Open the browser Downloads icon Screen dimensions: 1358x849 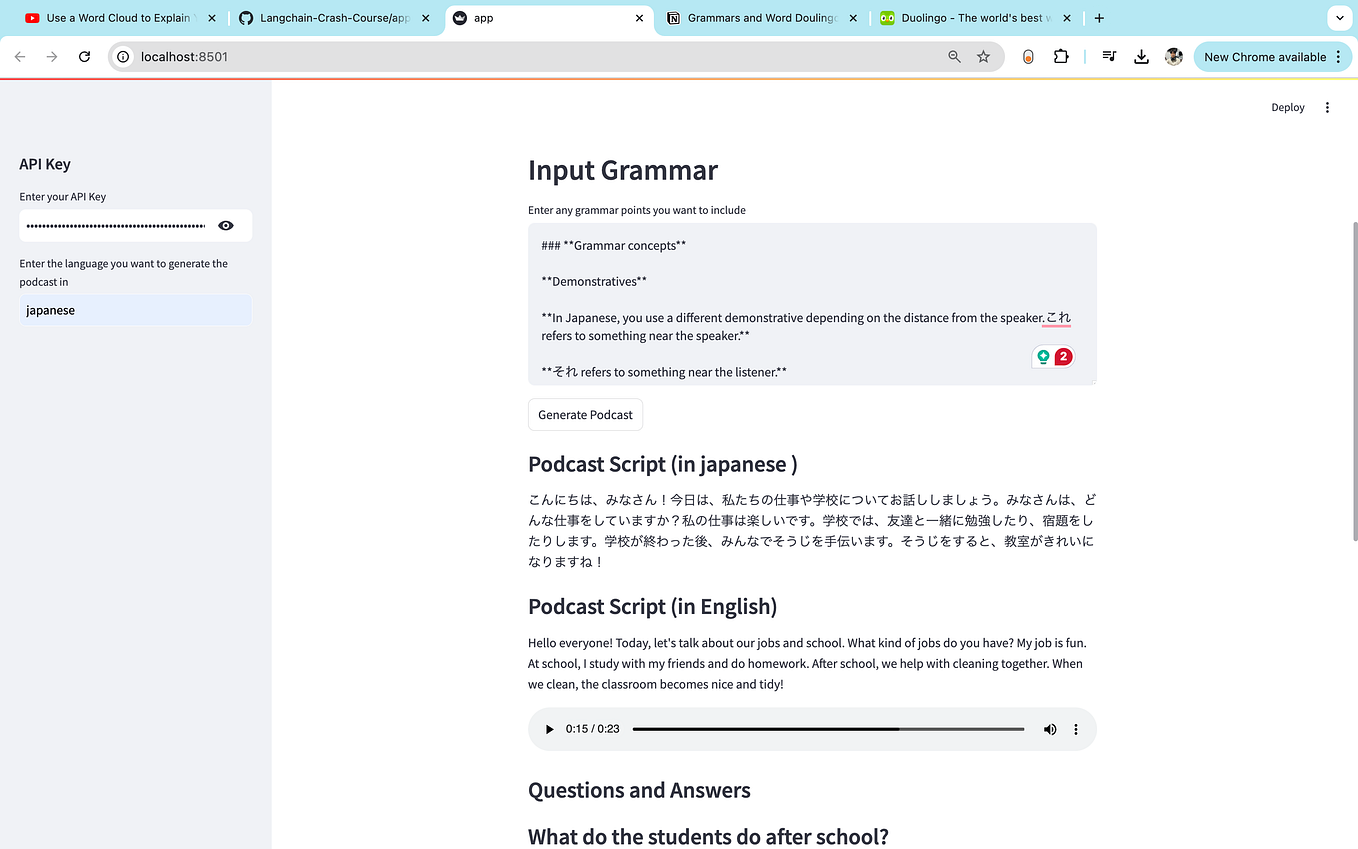tap(1141, 56)
